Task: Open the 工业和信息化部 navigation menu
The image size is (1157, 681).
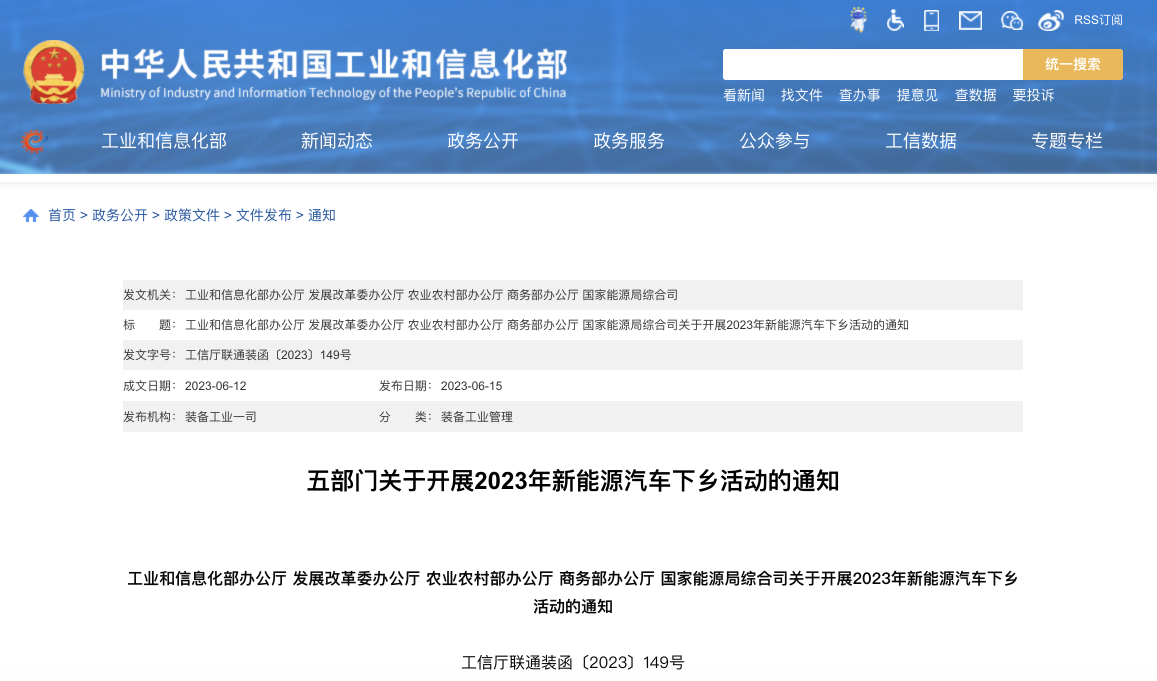Action: pyautogui.click(x=164, y=141)
